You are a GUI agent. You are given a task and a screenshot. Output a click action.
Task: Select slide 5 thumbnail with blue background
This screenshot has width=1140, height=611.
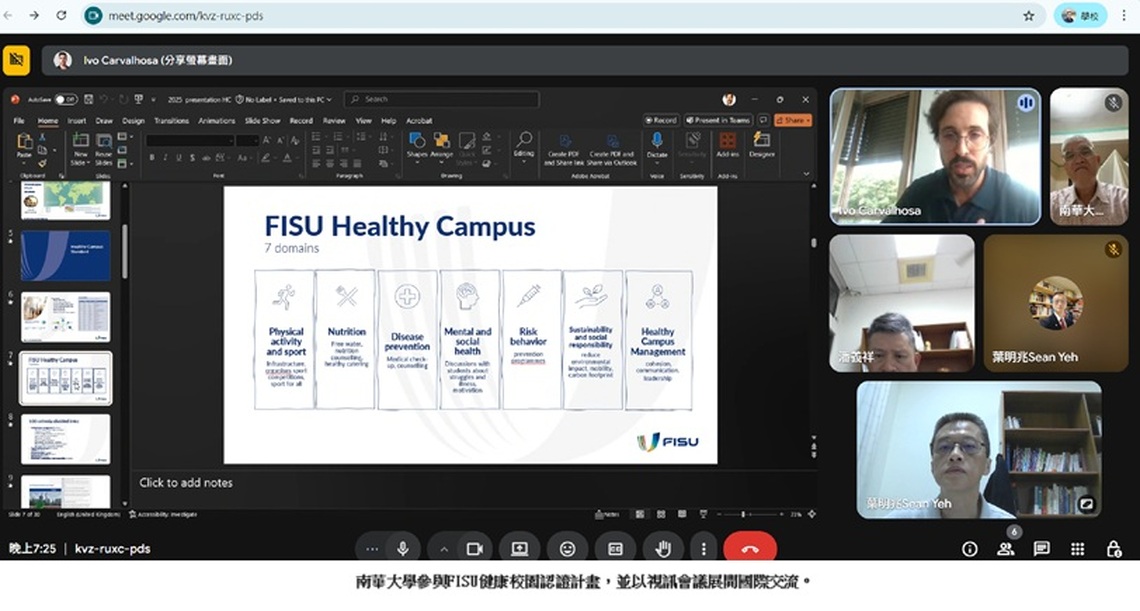tap(65, 255)
